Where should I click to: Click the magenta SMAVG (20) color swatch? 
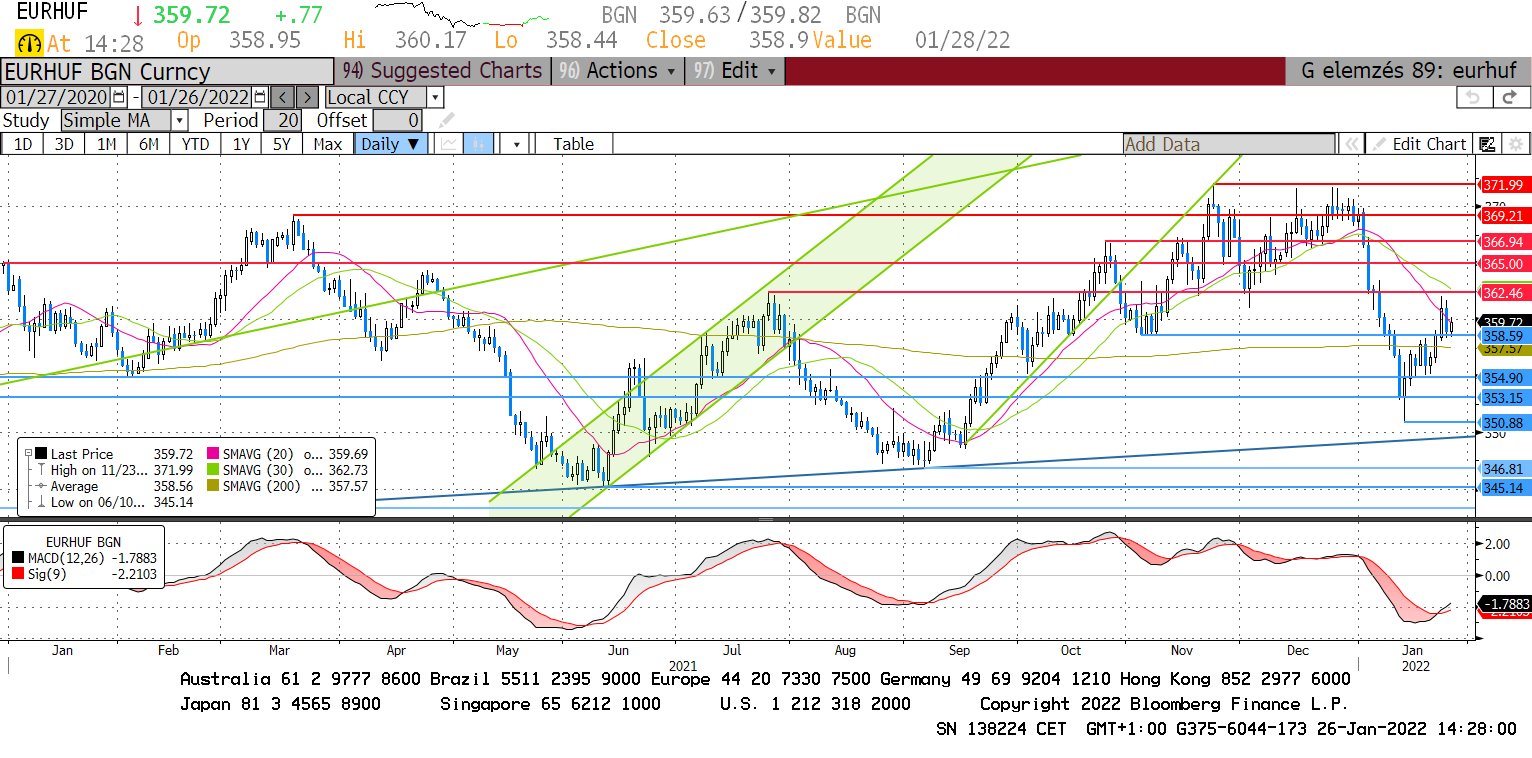tap(211, 454)
